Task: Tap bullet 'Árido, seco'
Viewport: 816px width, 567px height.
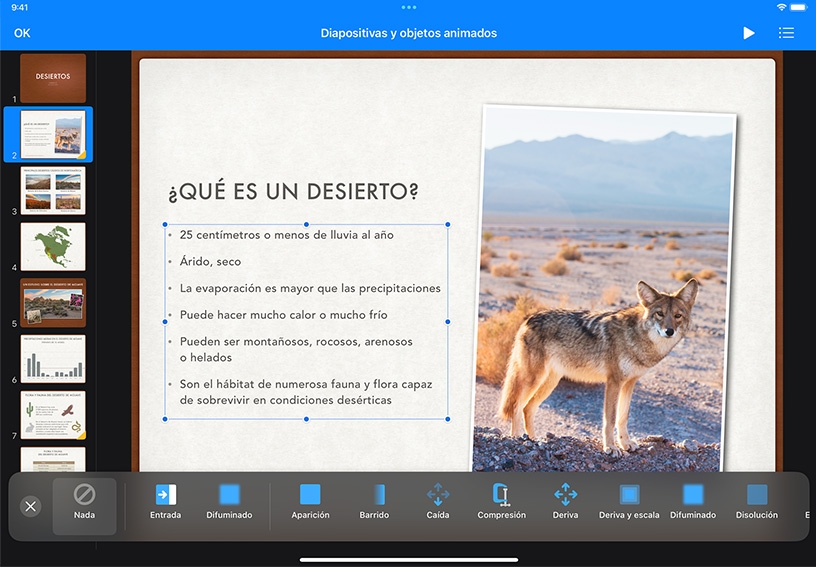Action: [x=210, y=261]
